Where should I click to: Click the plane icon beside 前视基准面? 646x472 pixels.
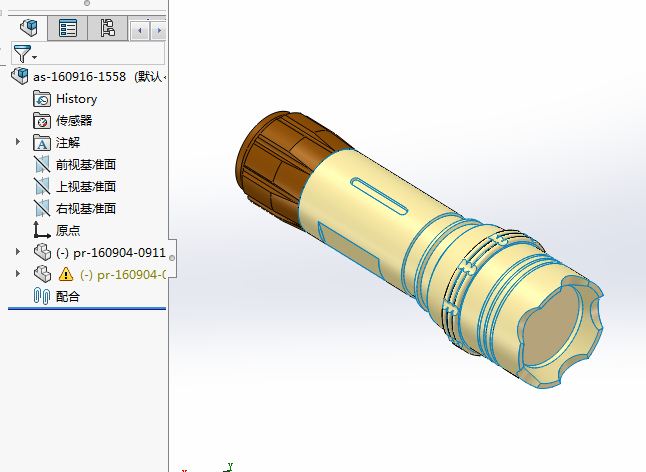tap(42, 165)
